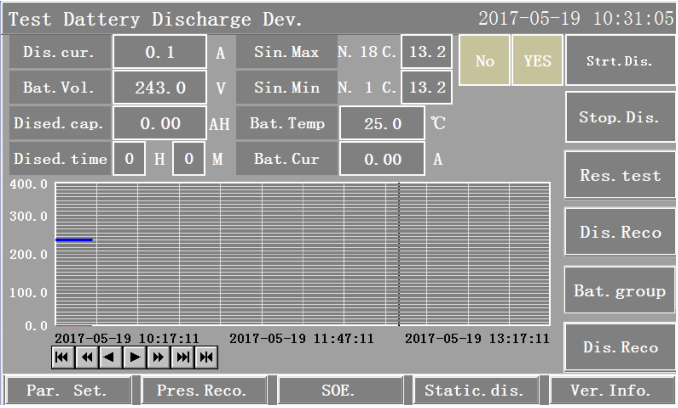Screen dimensions: 678x408
Task: Select the No option
Action: pyautogui.click(x=484, y=61)
